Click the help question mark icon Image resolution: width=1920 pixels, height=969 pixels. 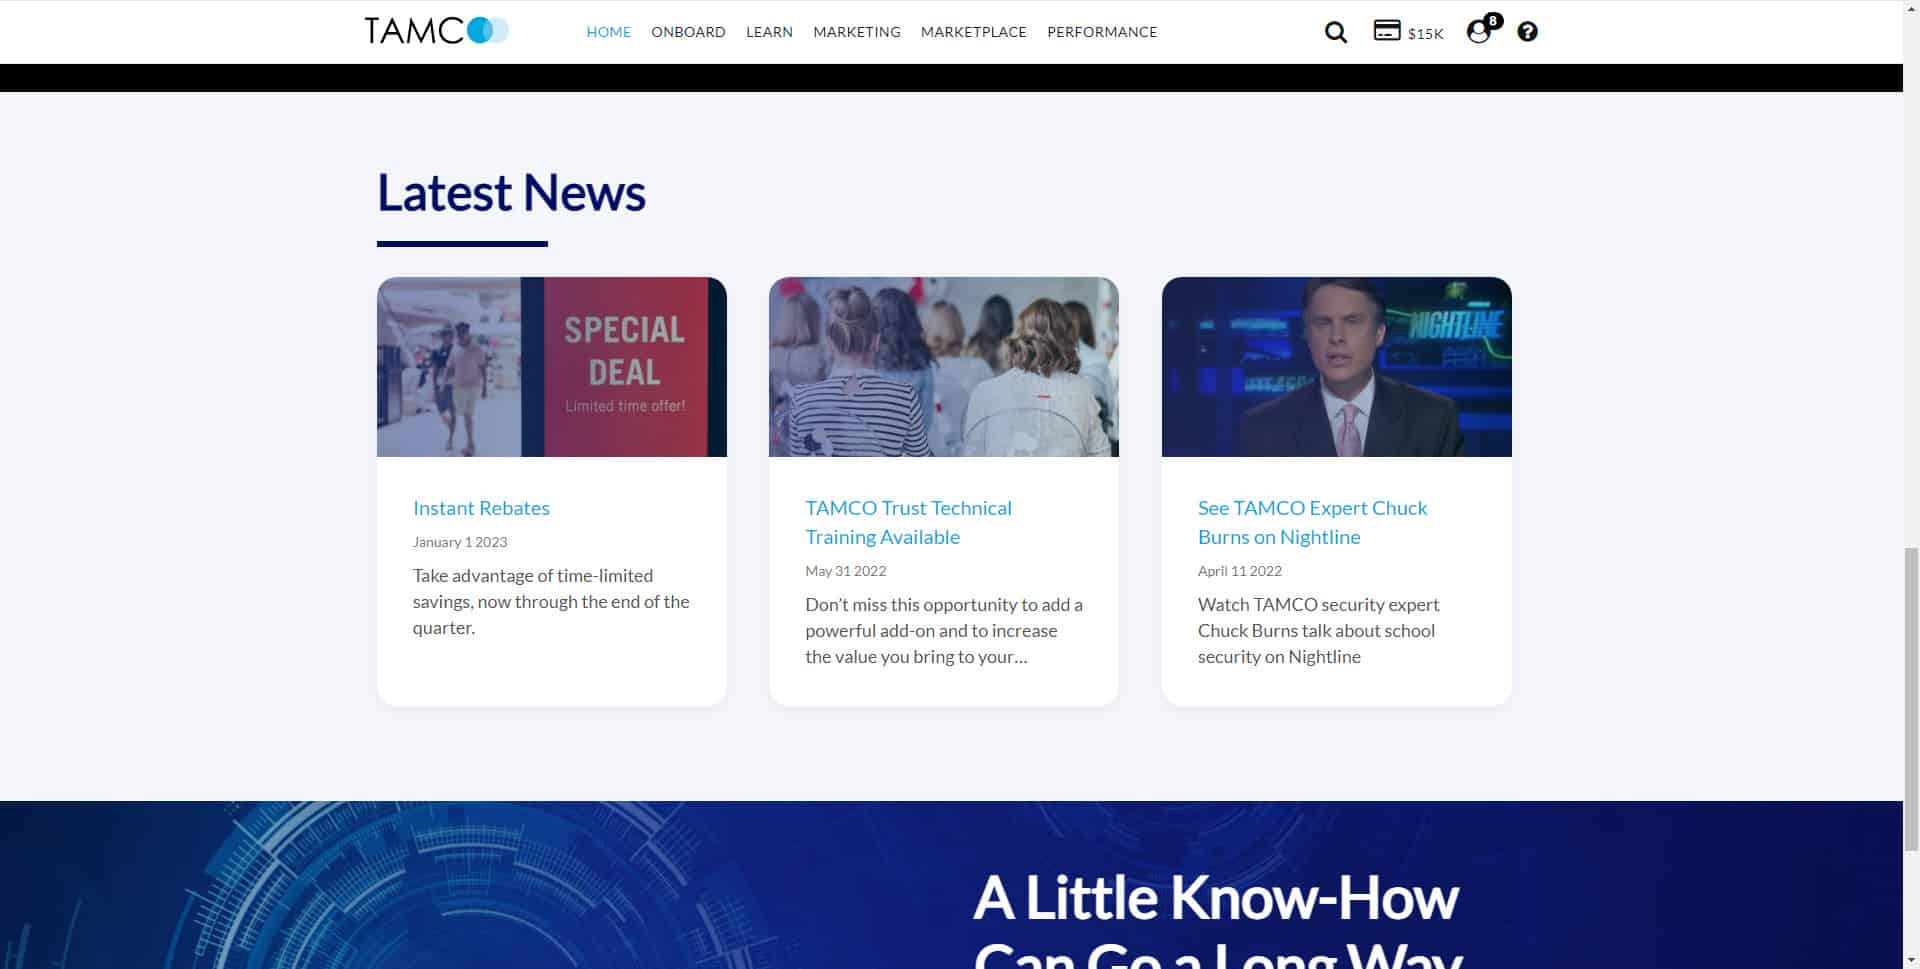pos(1527,32)
